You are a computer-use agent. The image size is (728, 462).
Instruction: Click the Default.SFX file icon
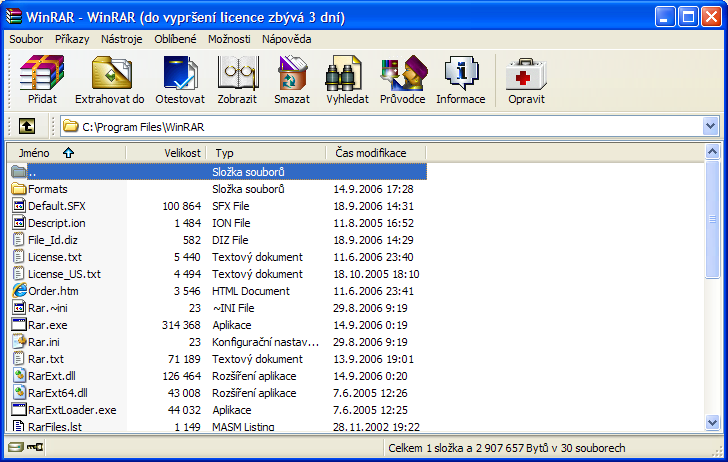click(x=19, y=206)
